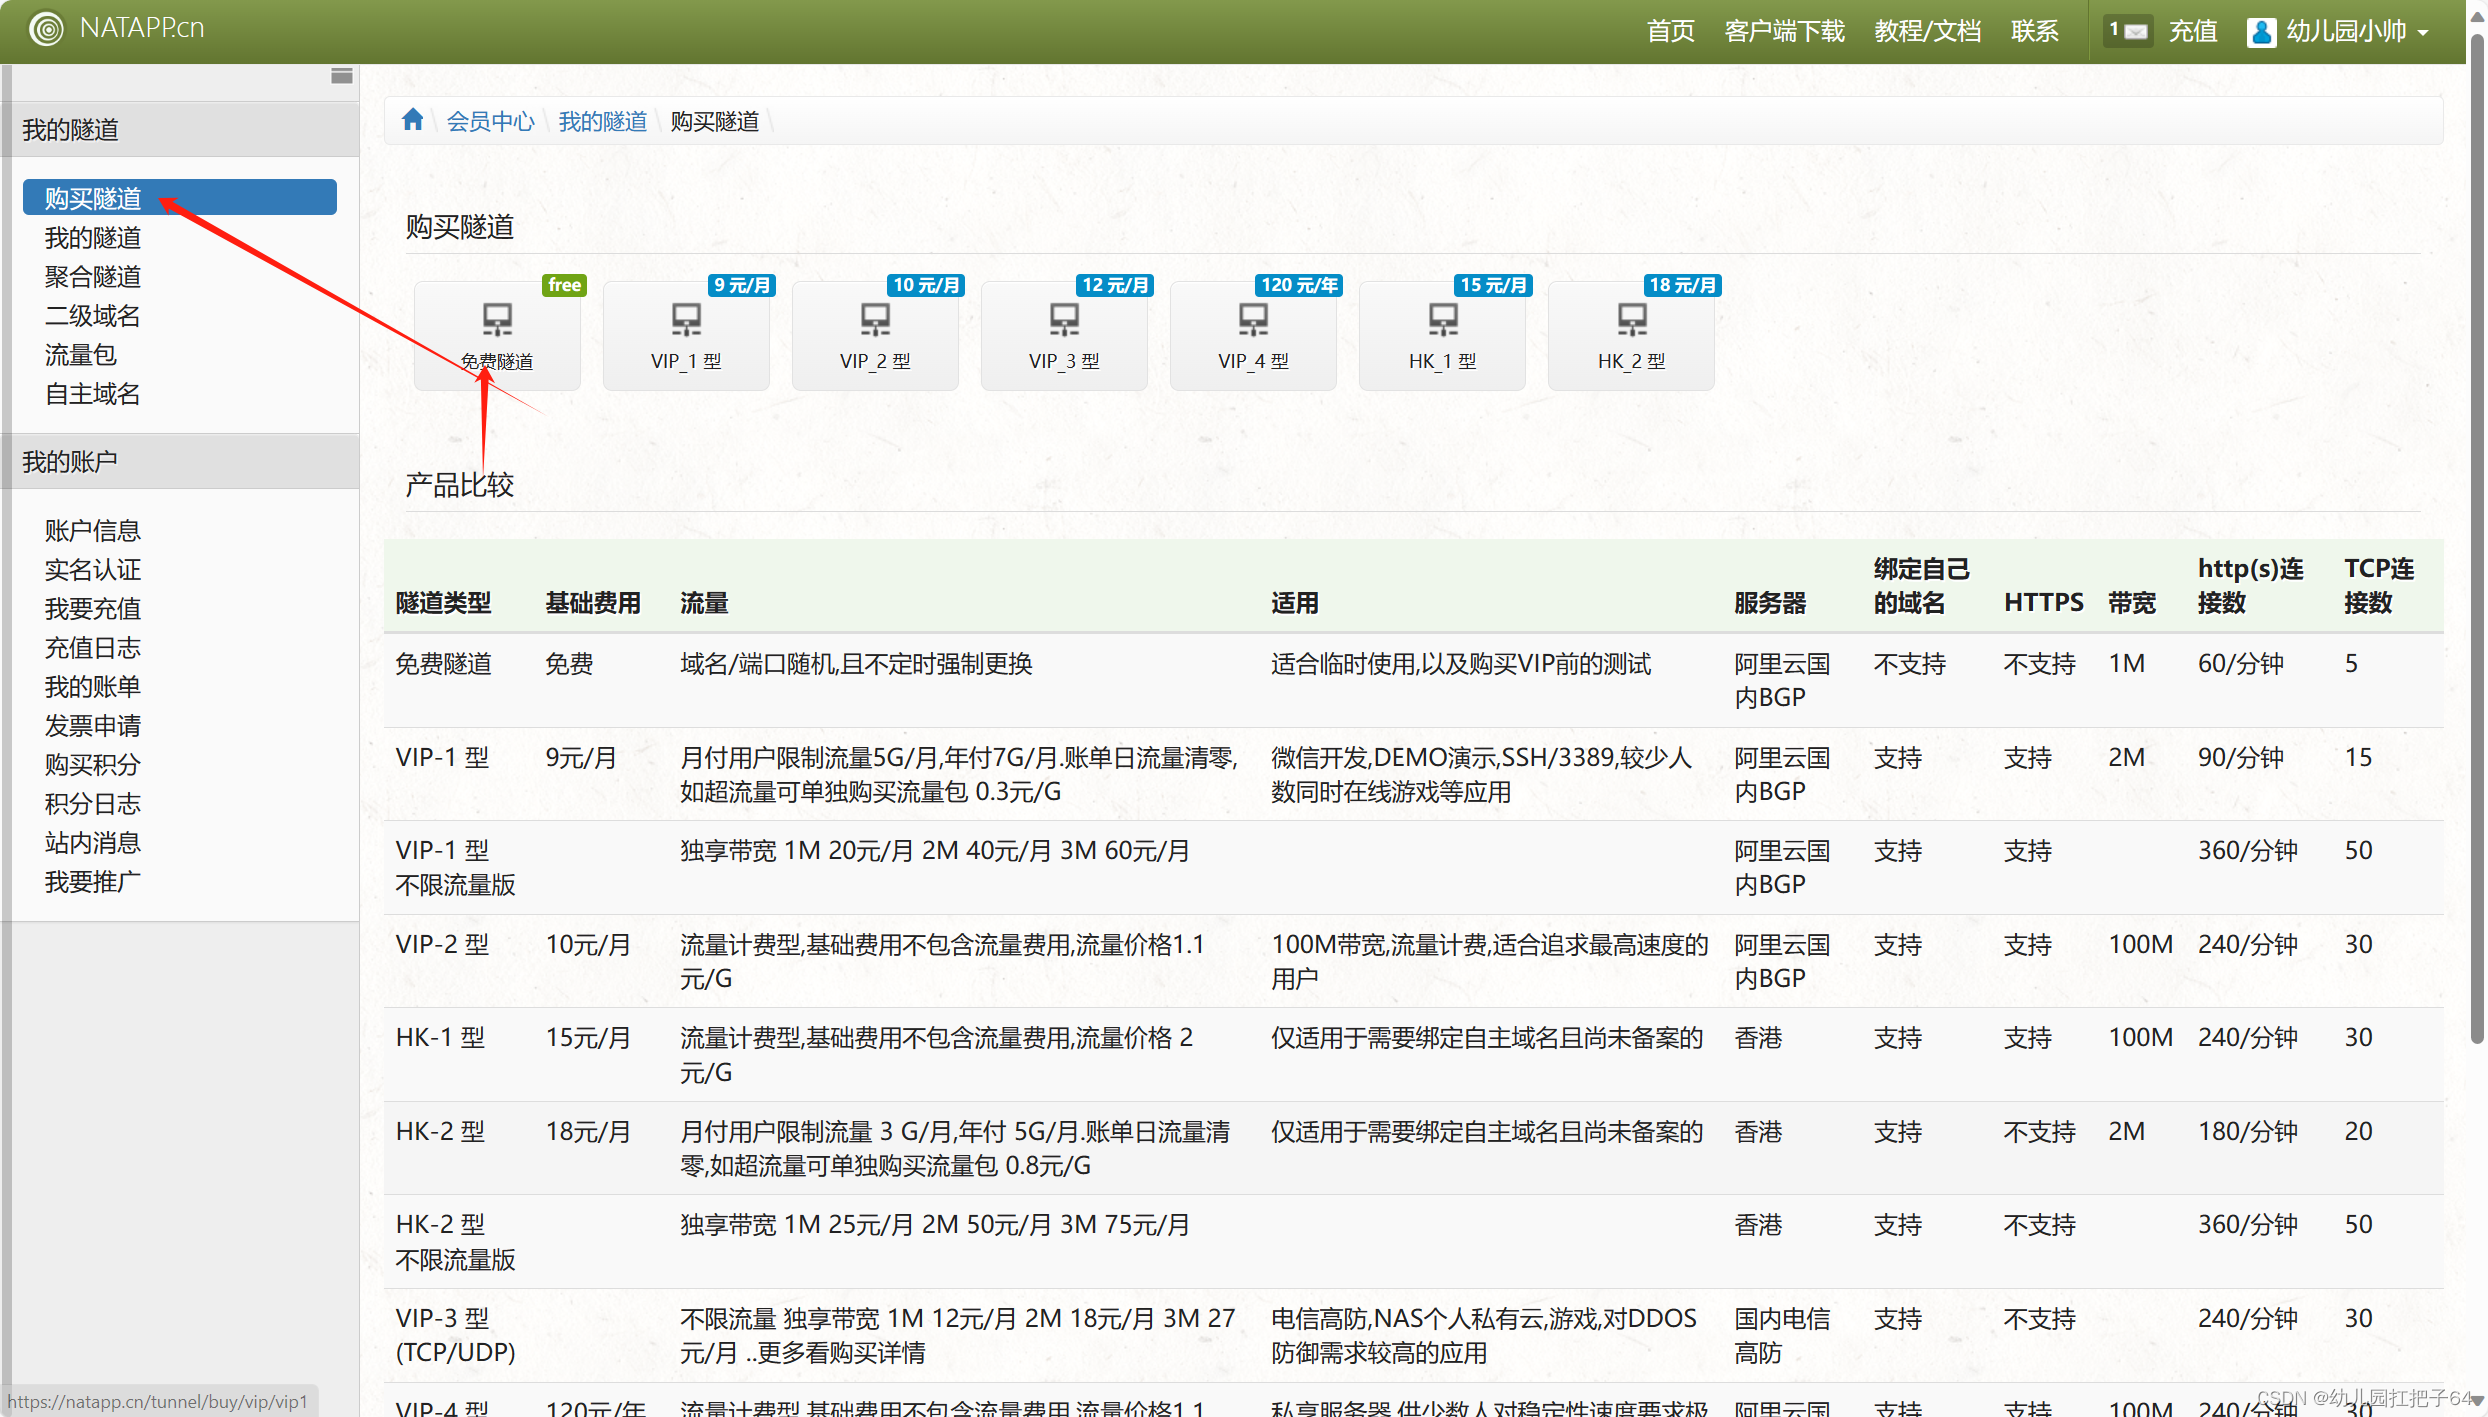
Task: Select the free tunnel tile
Action: click(x=497, y=335)
